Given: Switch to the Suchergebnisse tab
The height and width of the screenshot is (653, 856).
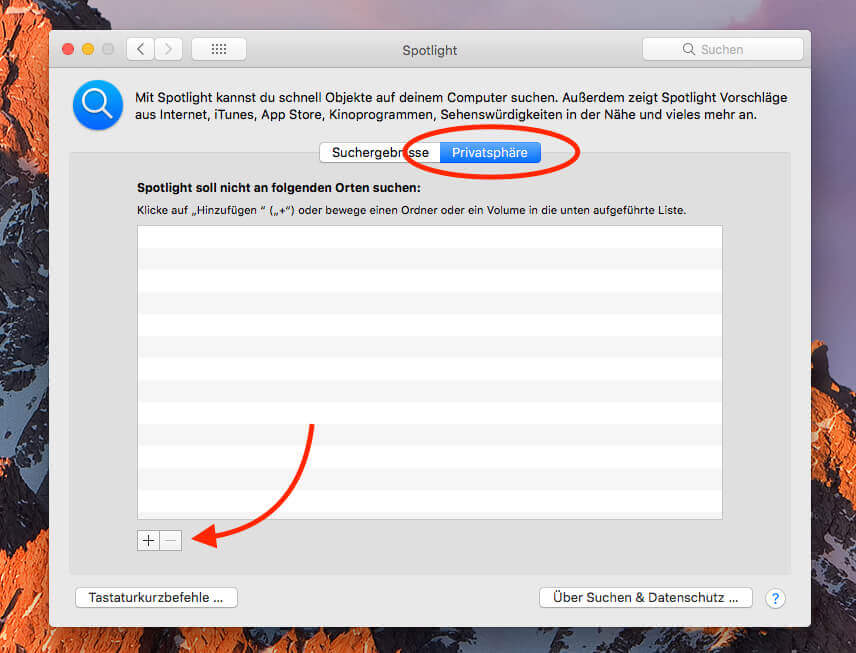Looking at the screenshot, I should pyautogui.click(x=380, y=152).
